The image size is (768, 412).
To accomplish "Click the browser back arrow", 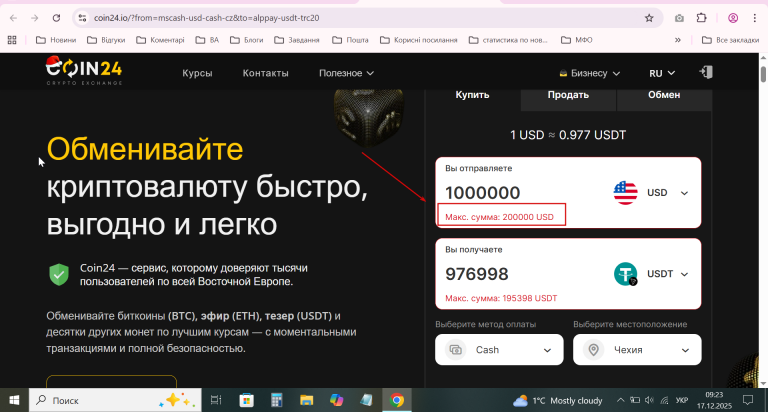I will (13, 18).
